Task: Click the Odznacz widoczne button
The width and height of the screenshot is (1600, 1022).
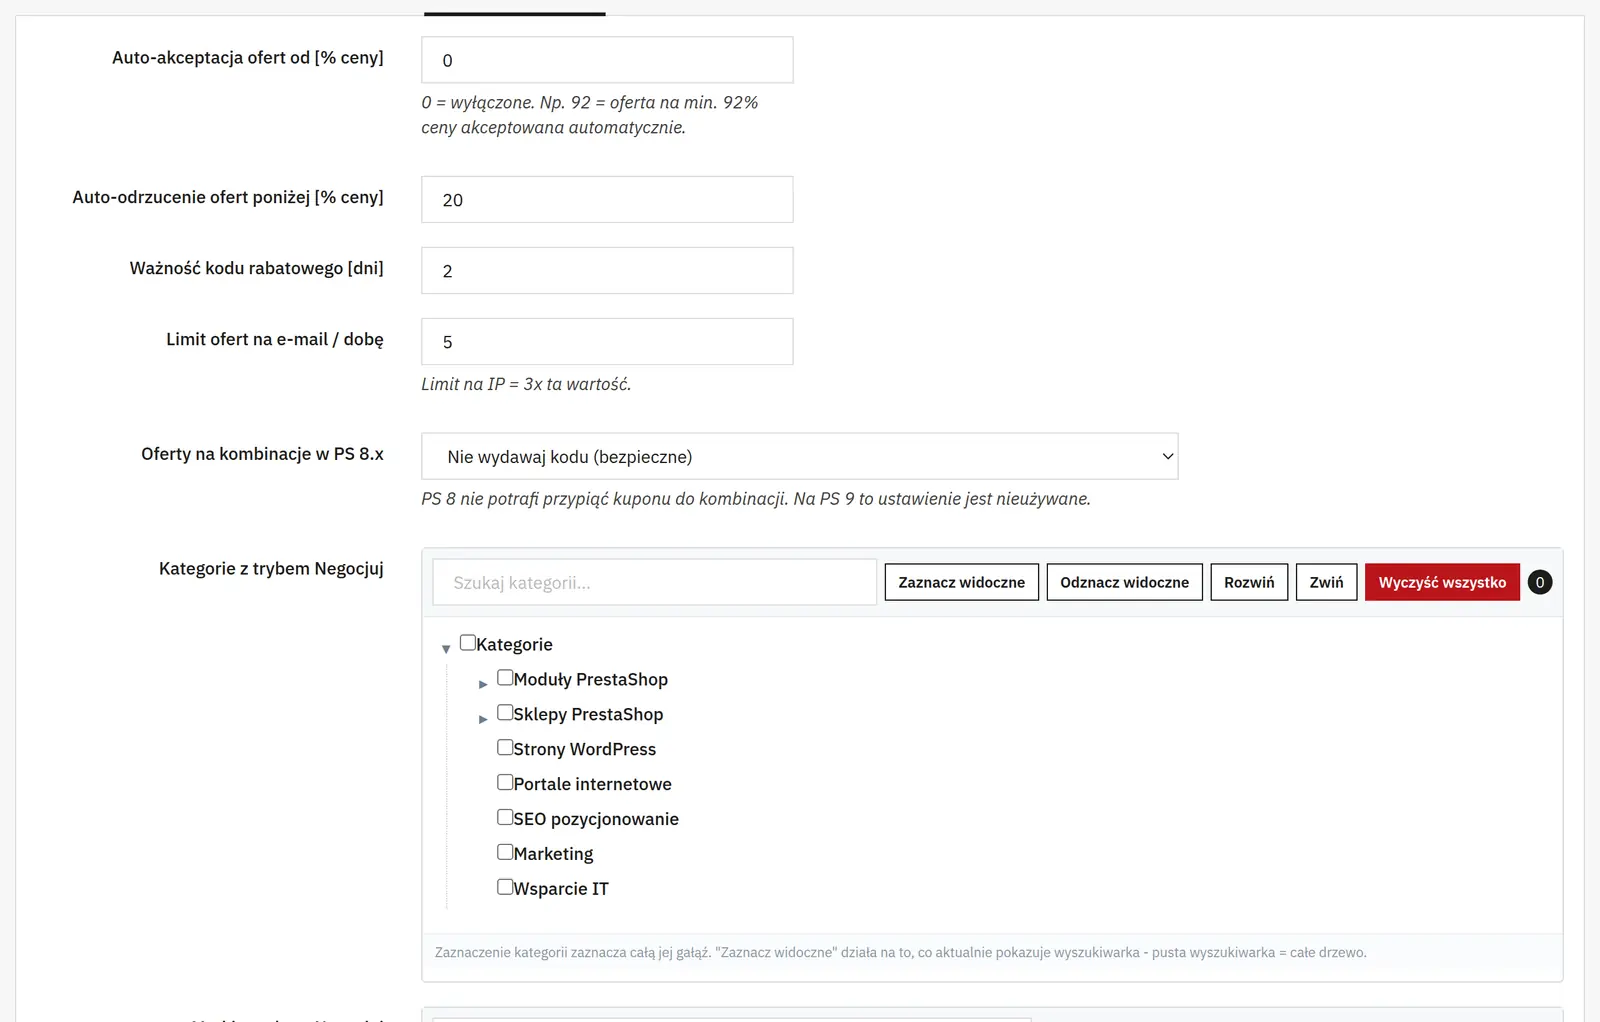Action: [x=1124, y=582]
